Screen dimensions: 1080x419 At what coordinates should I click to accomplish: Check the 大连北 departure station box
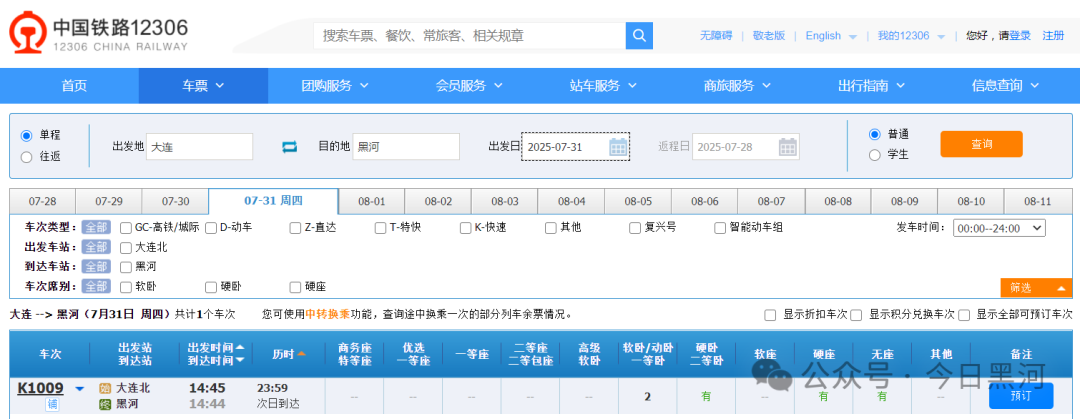pyautogui.click(x=125, y=247)
